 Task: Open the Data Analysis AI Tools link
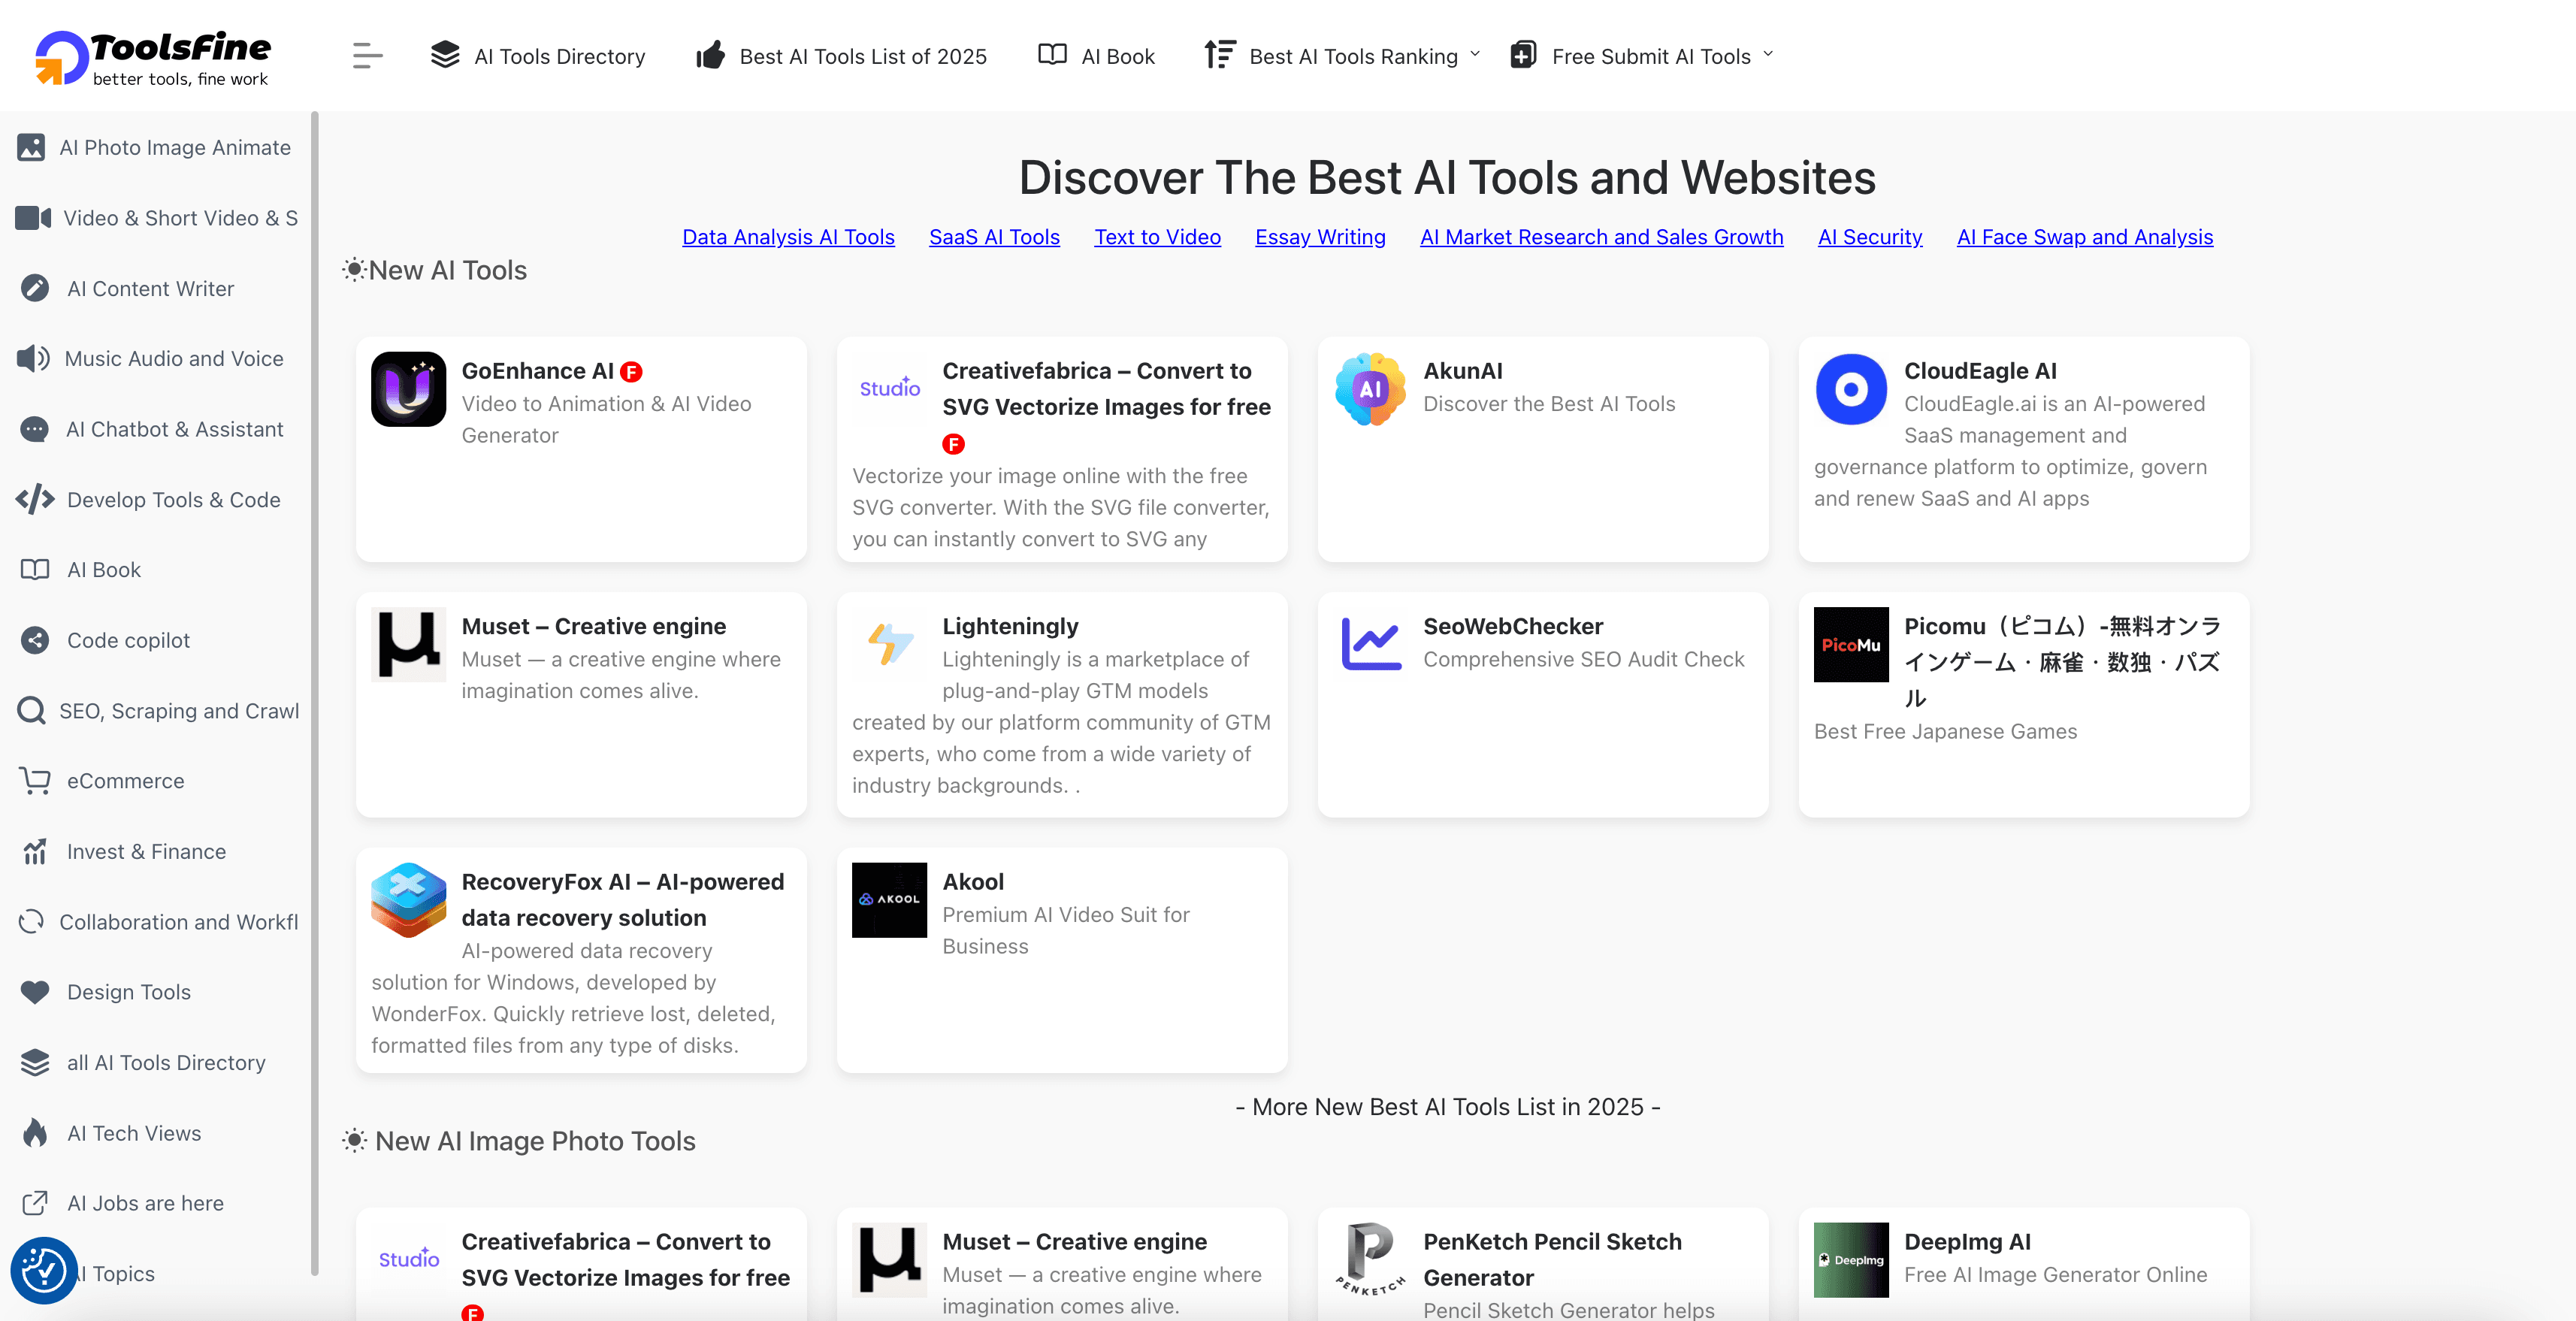pos(788,237)
